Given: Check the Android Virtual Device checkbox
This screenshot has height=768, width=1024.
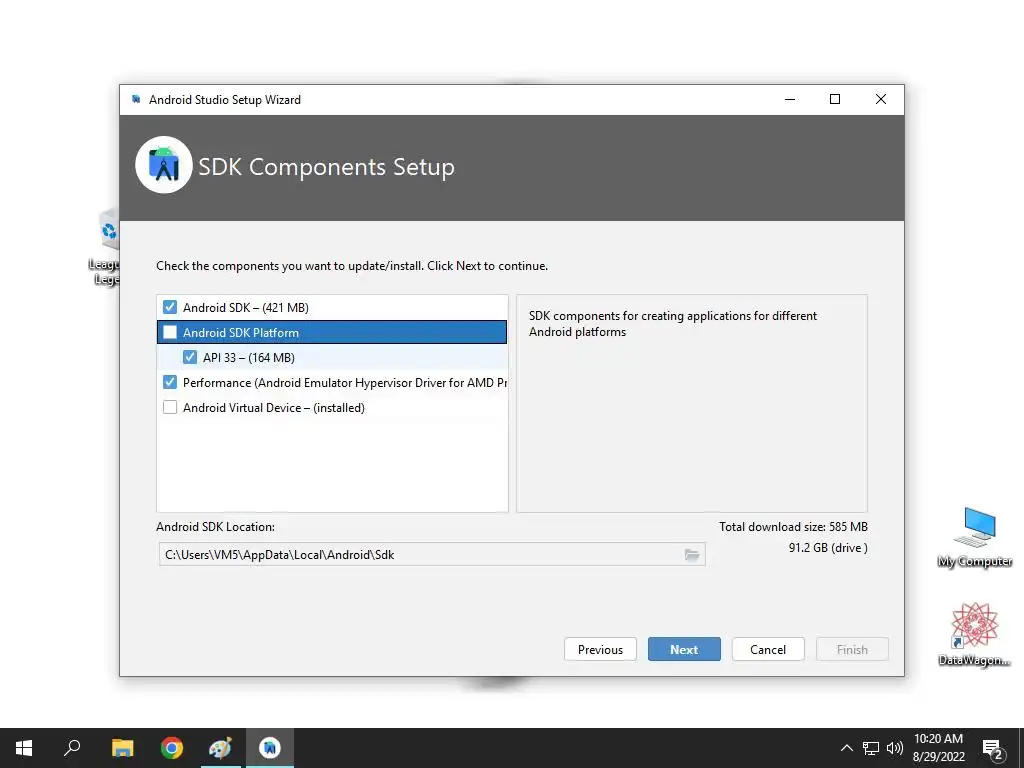Looking at the screenshot, I should 170,408.
